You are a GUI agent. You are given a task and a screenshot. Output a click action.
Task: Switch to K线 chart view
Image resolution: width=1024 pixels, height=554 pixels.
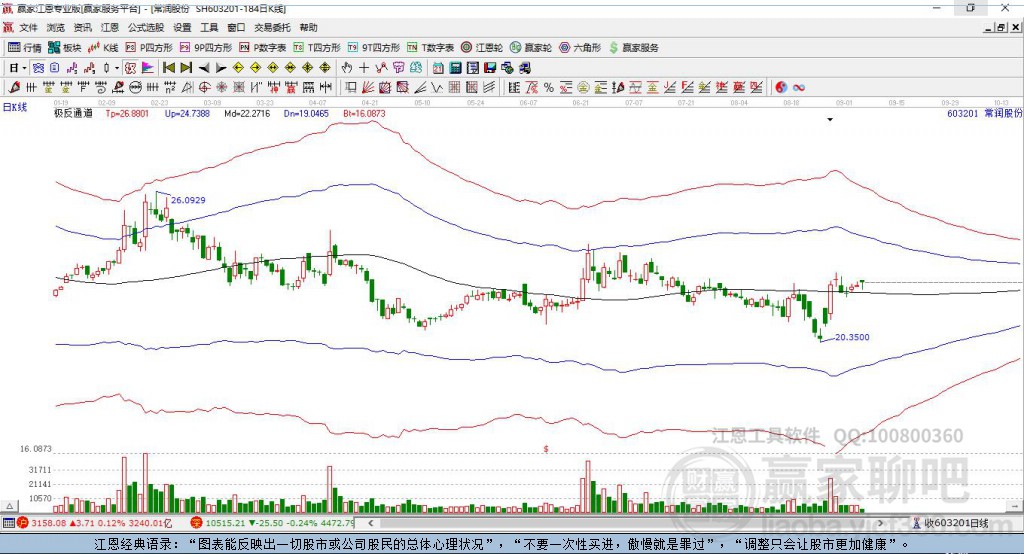point(103,48)
